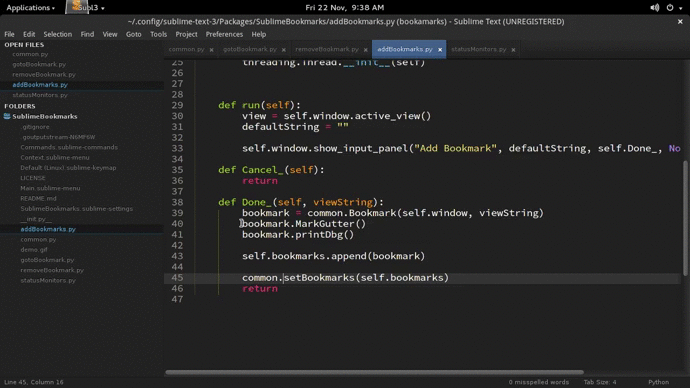This screenshot has width=690, height=388.
Task: Open the Applications menu dropdown
Action: 30,7
